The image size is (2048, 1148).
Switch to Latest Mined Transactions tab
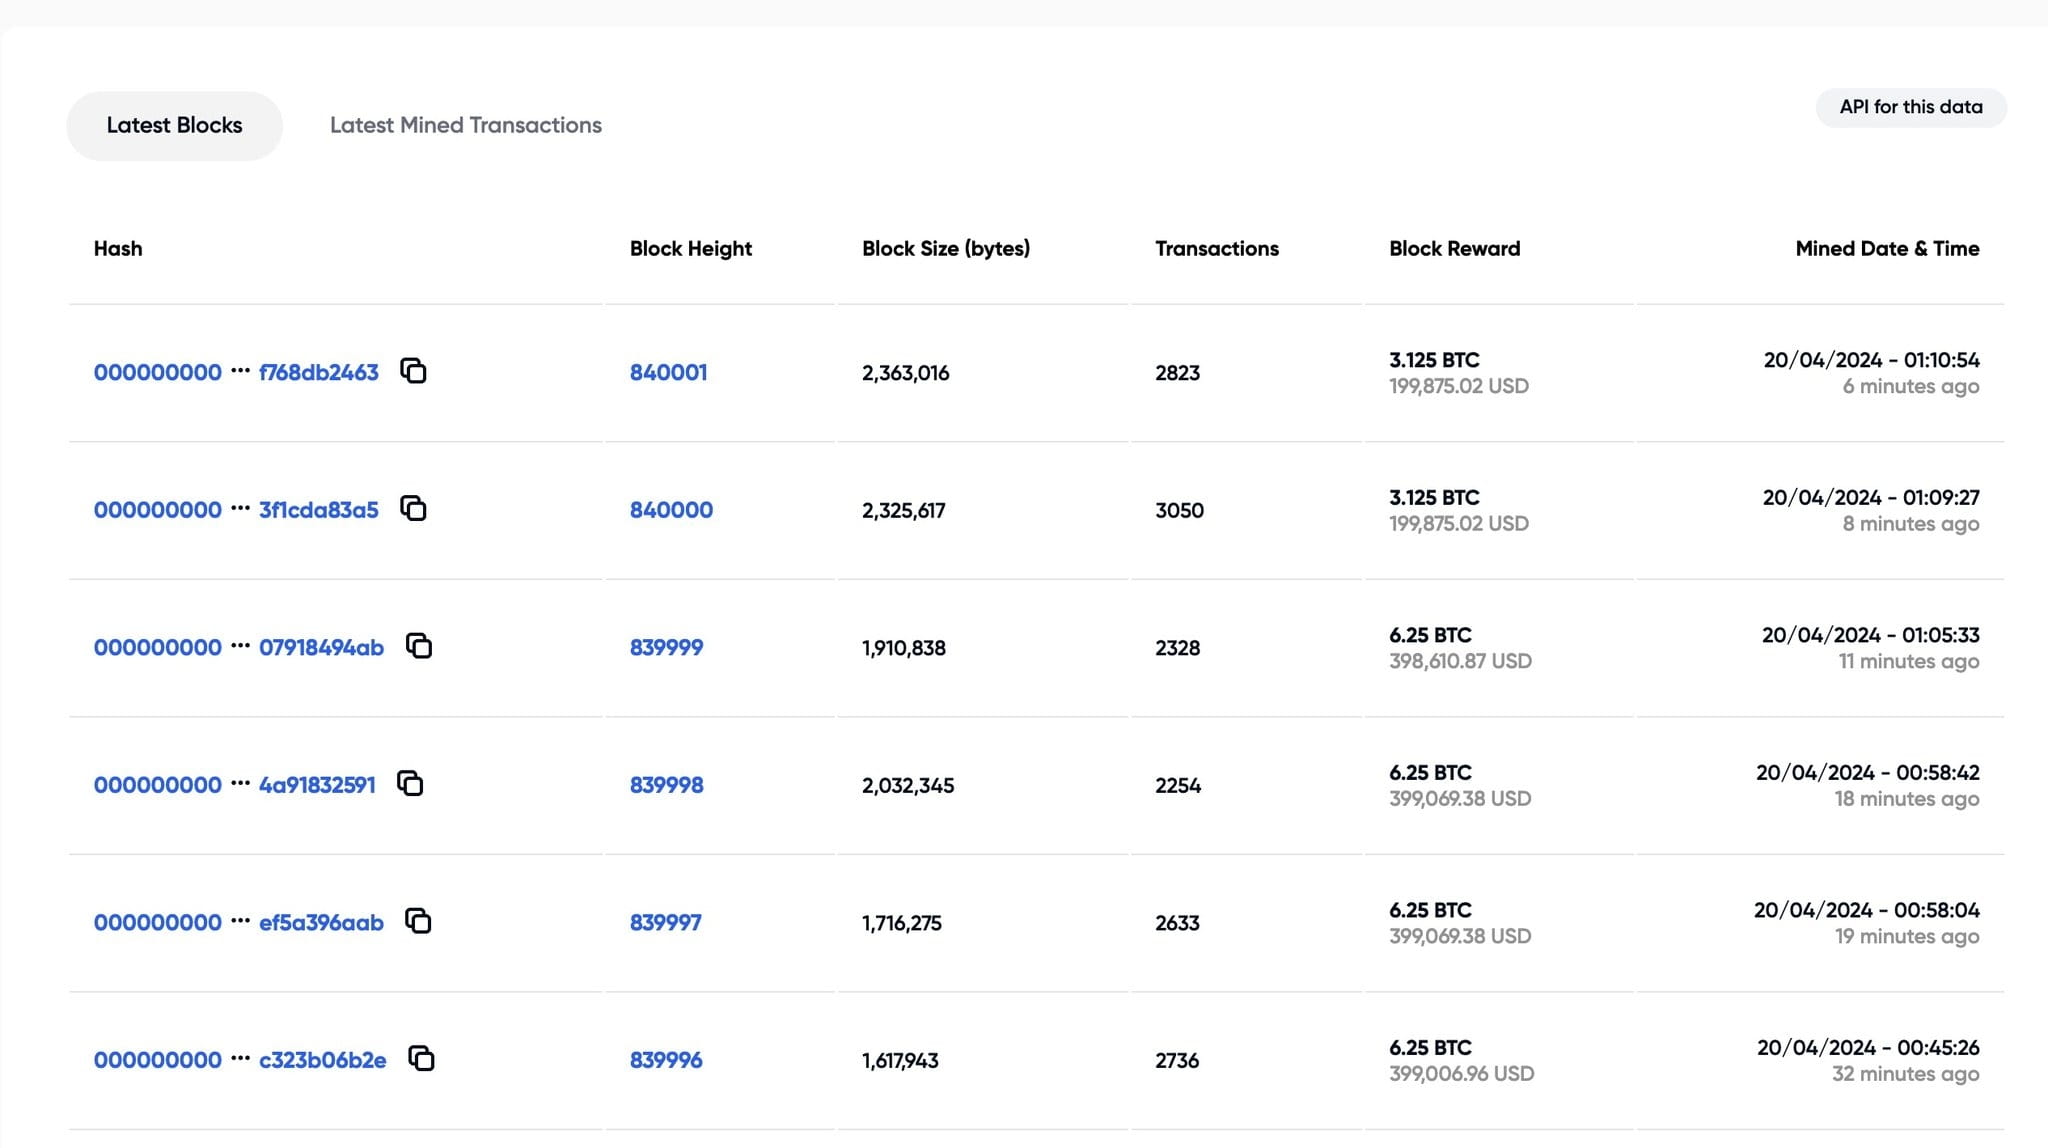click(465, 124)
